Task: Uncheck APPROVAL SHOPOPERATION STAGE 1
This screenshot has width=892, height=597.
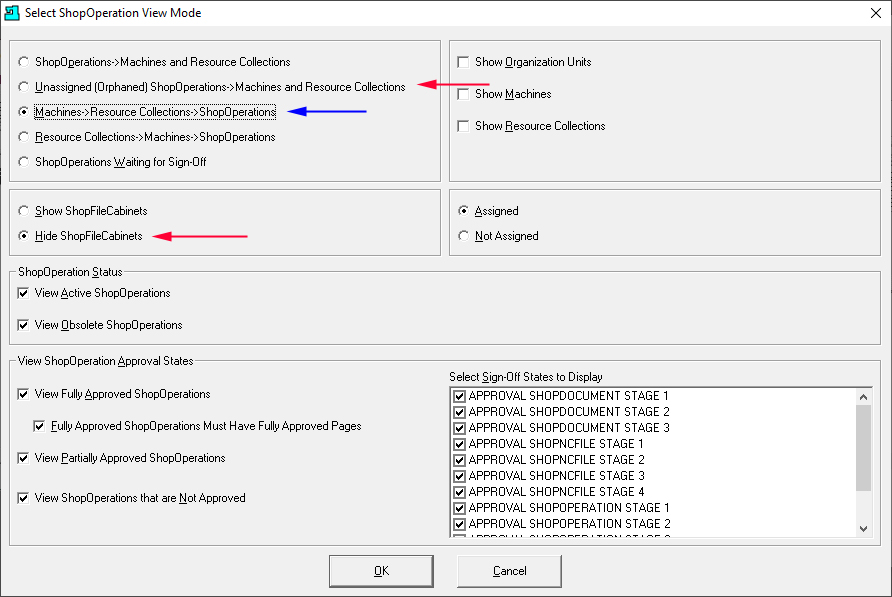Action: [x=460, y=508]
